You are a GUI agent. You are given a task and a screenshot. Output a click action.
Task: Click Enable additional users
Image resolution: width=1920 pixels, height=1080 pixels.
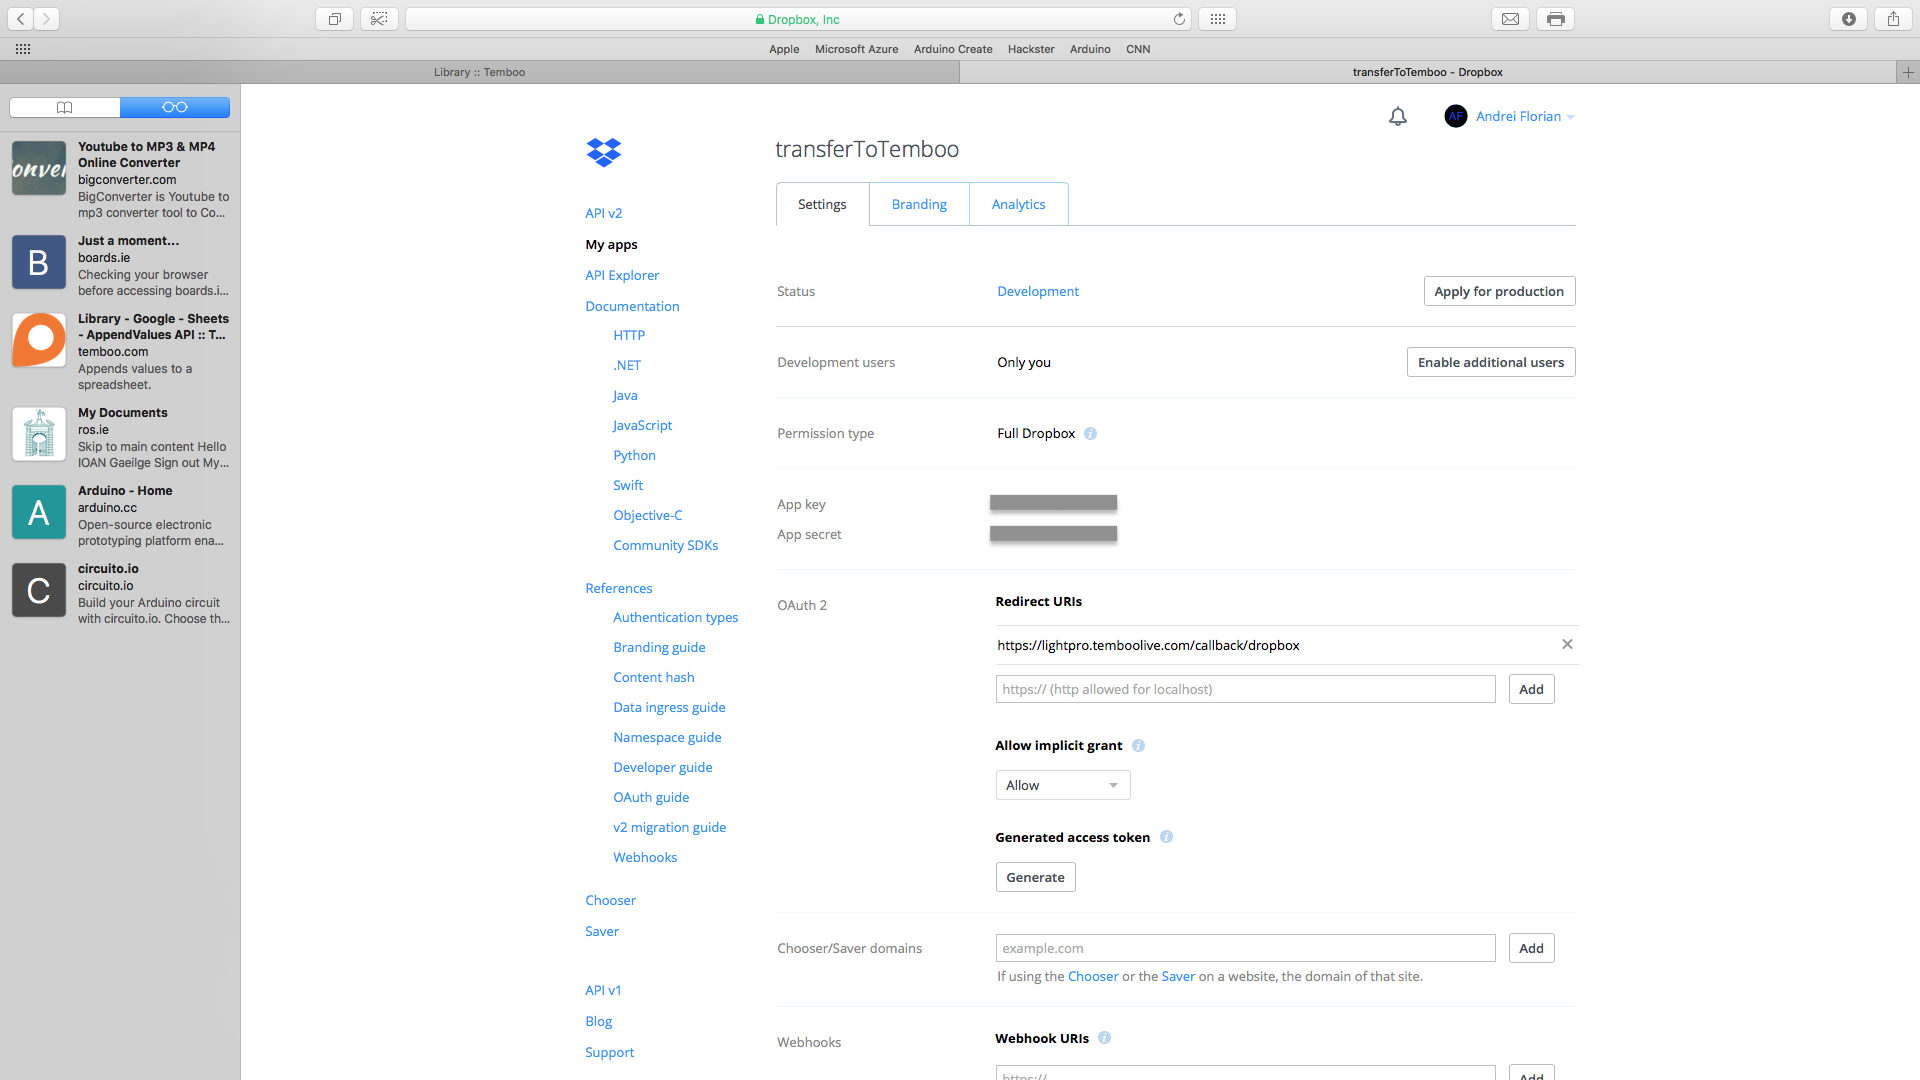point(1490,361)
